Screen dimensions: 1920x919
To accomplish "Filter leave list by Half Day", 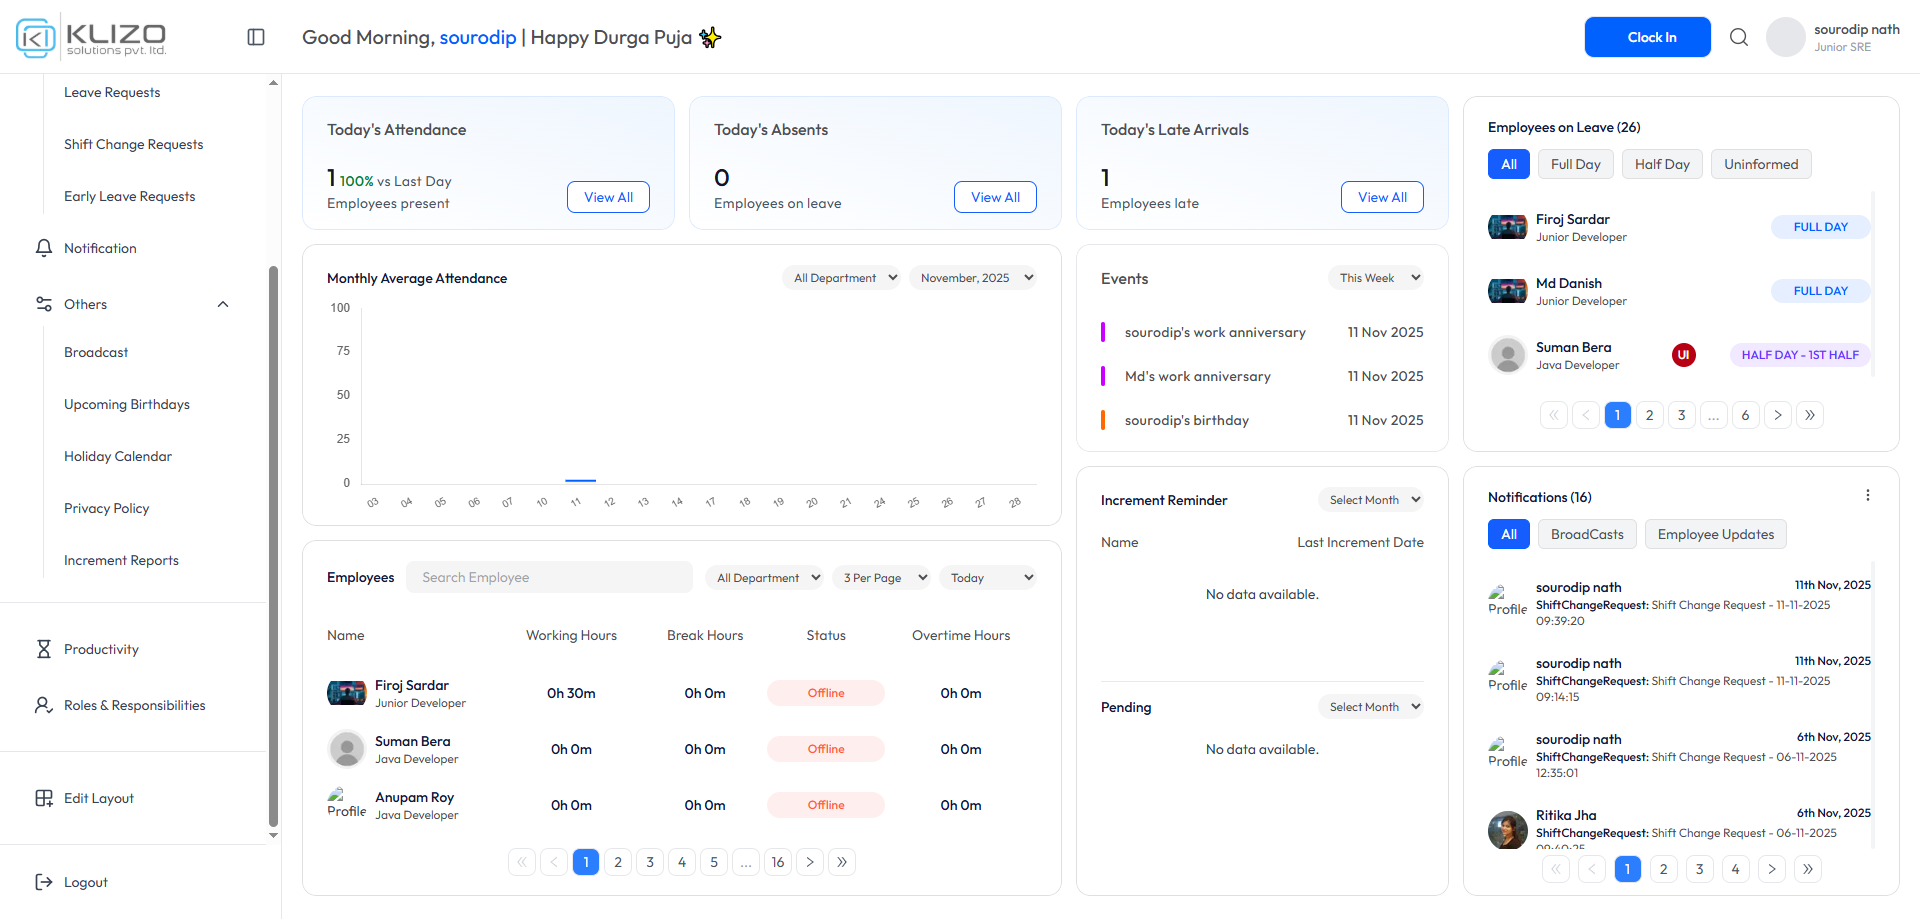I will 1662,164.
